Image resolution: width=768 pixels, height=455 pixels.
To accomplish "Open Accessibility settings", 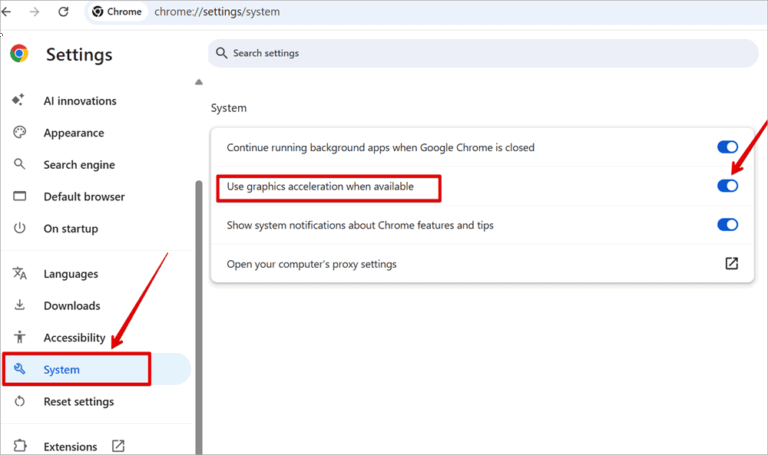I will click(74, 338).
